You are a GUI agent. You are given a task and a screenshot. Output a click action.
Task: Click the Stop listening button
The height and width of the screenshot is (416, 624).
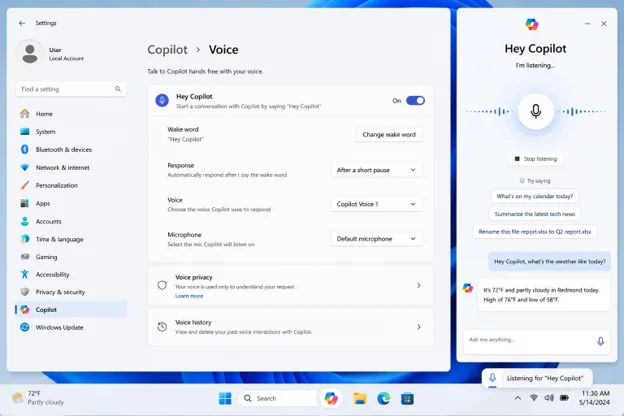536,159
